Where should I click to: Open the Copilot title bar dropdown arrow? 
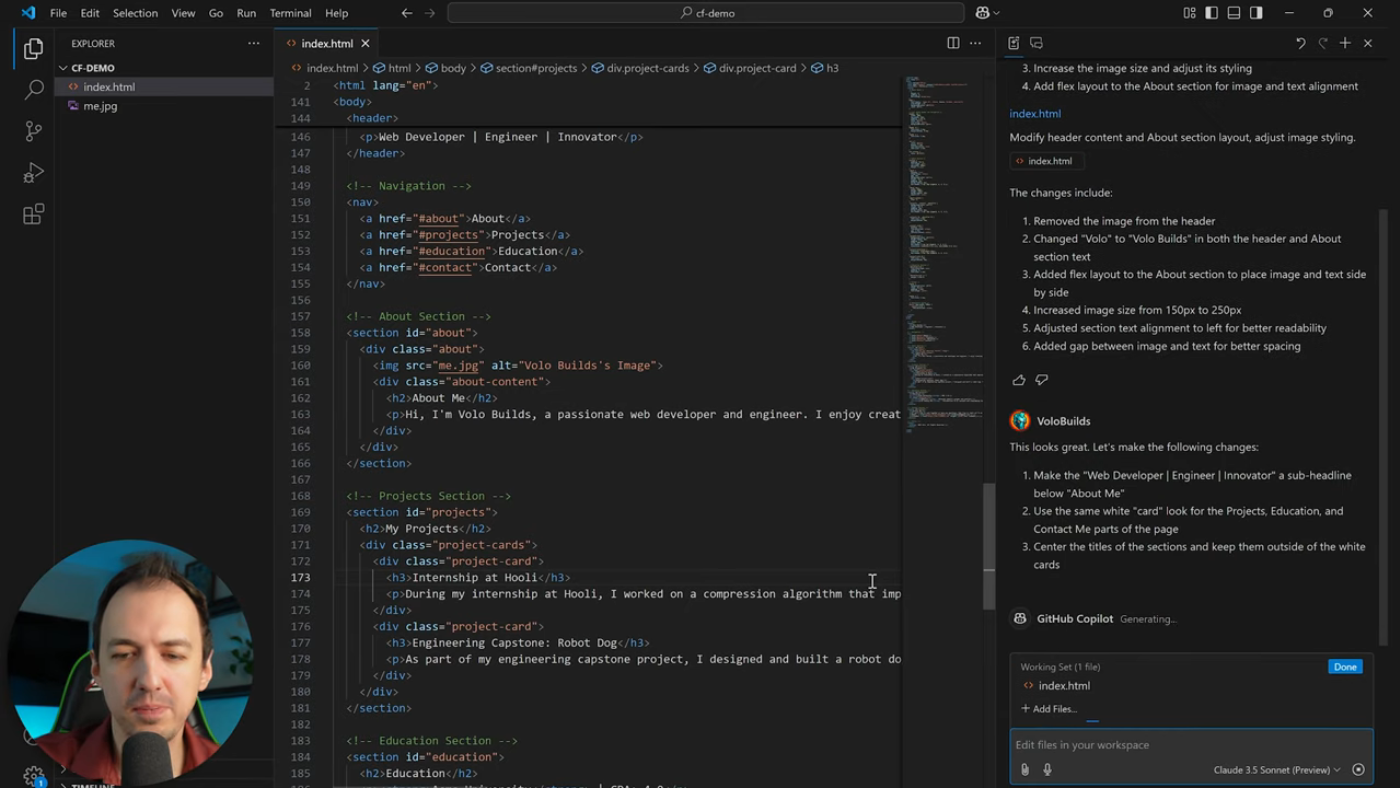click(997, 13)
